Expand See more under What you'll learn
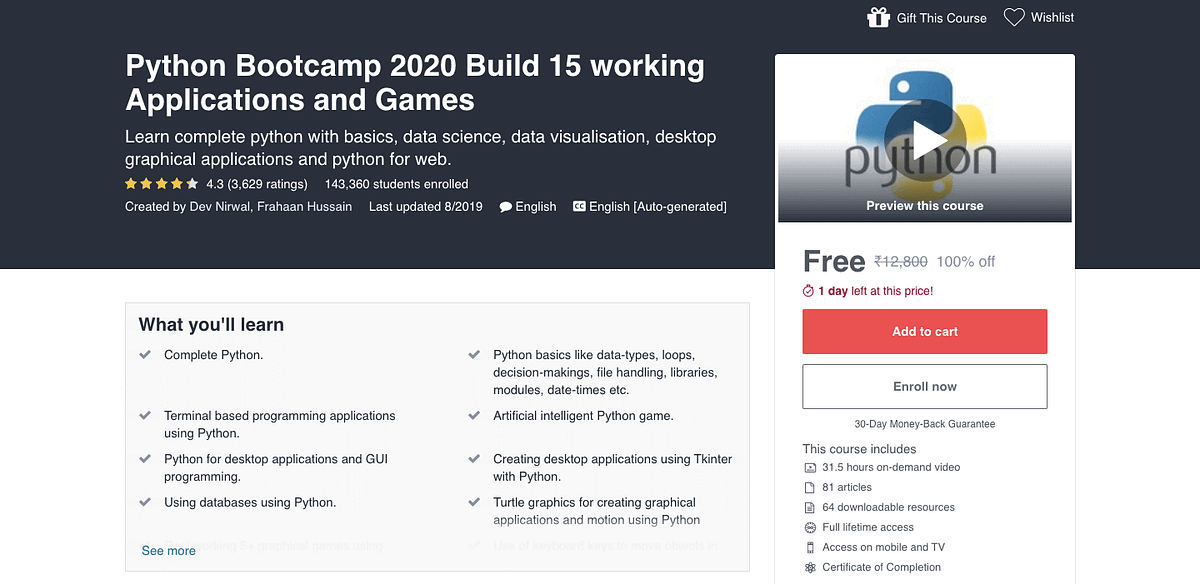This screenshot has height=584, width=1200. coord(168,550)
